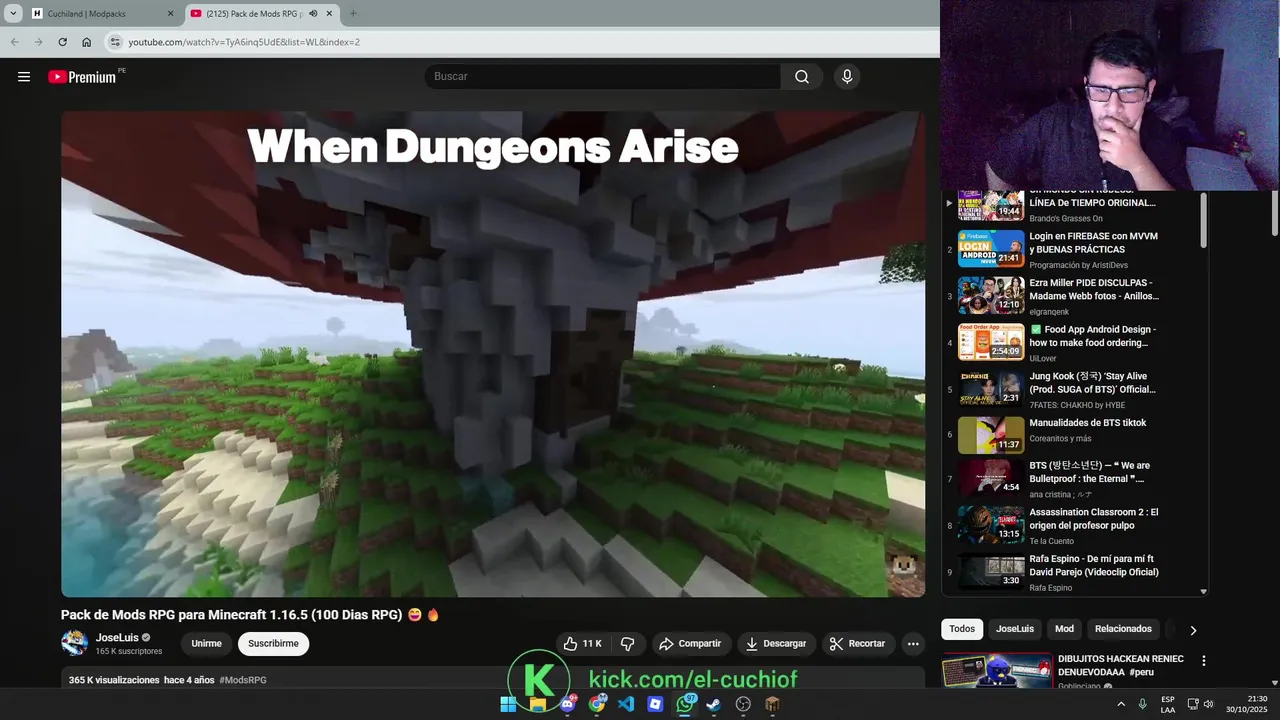
Task: Download the video with Descargar
Action: pos(776,644)
